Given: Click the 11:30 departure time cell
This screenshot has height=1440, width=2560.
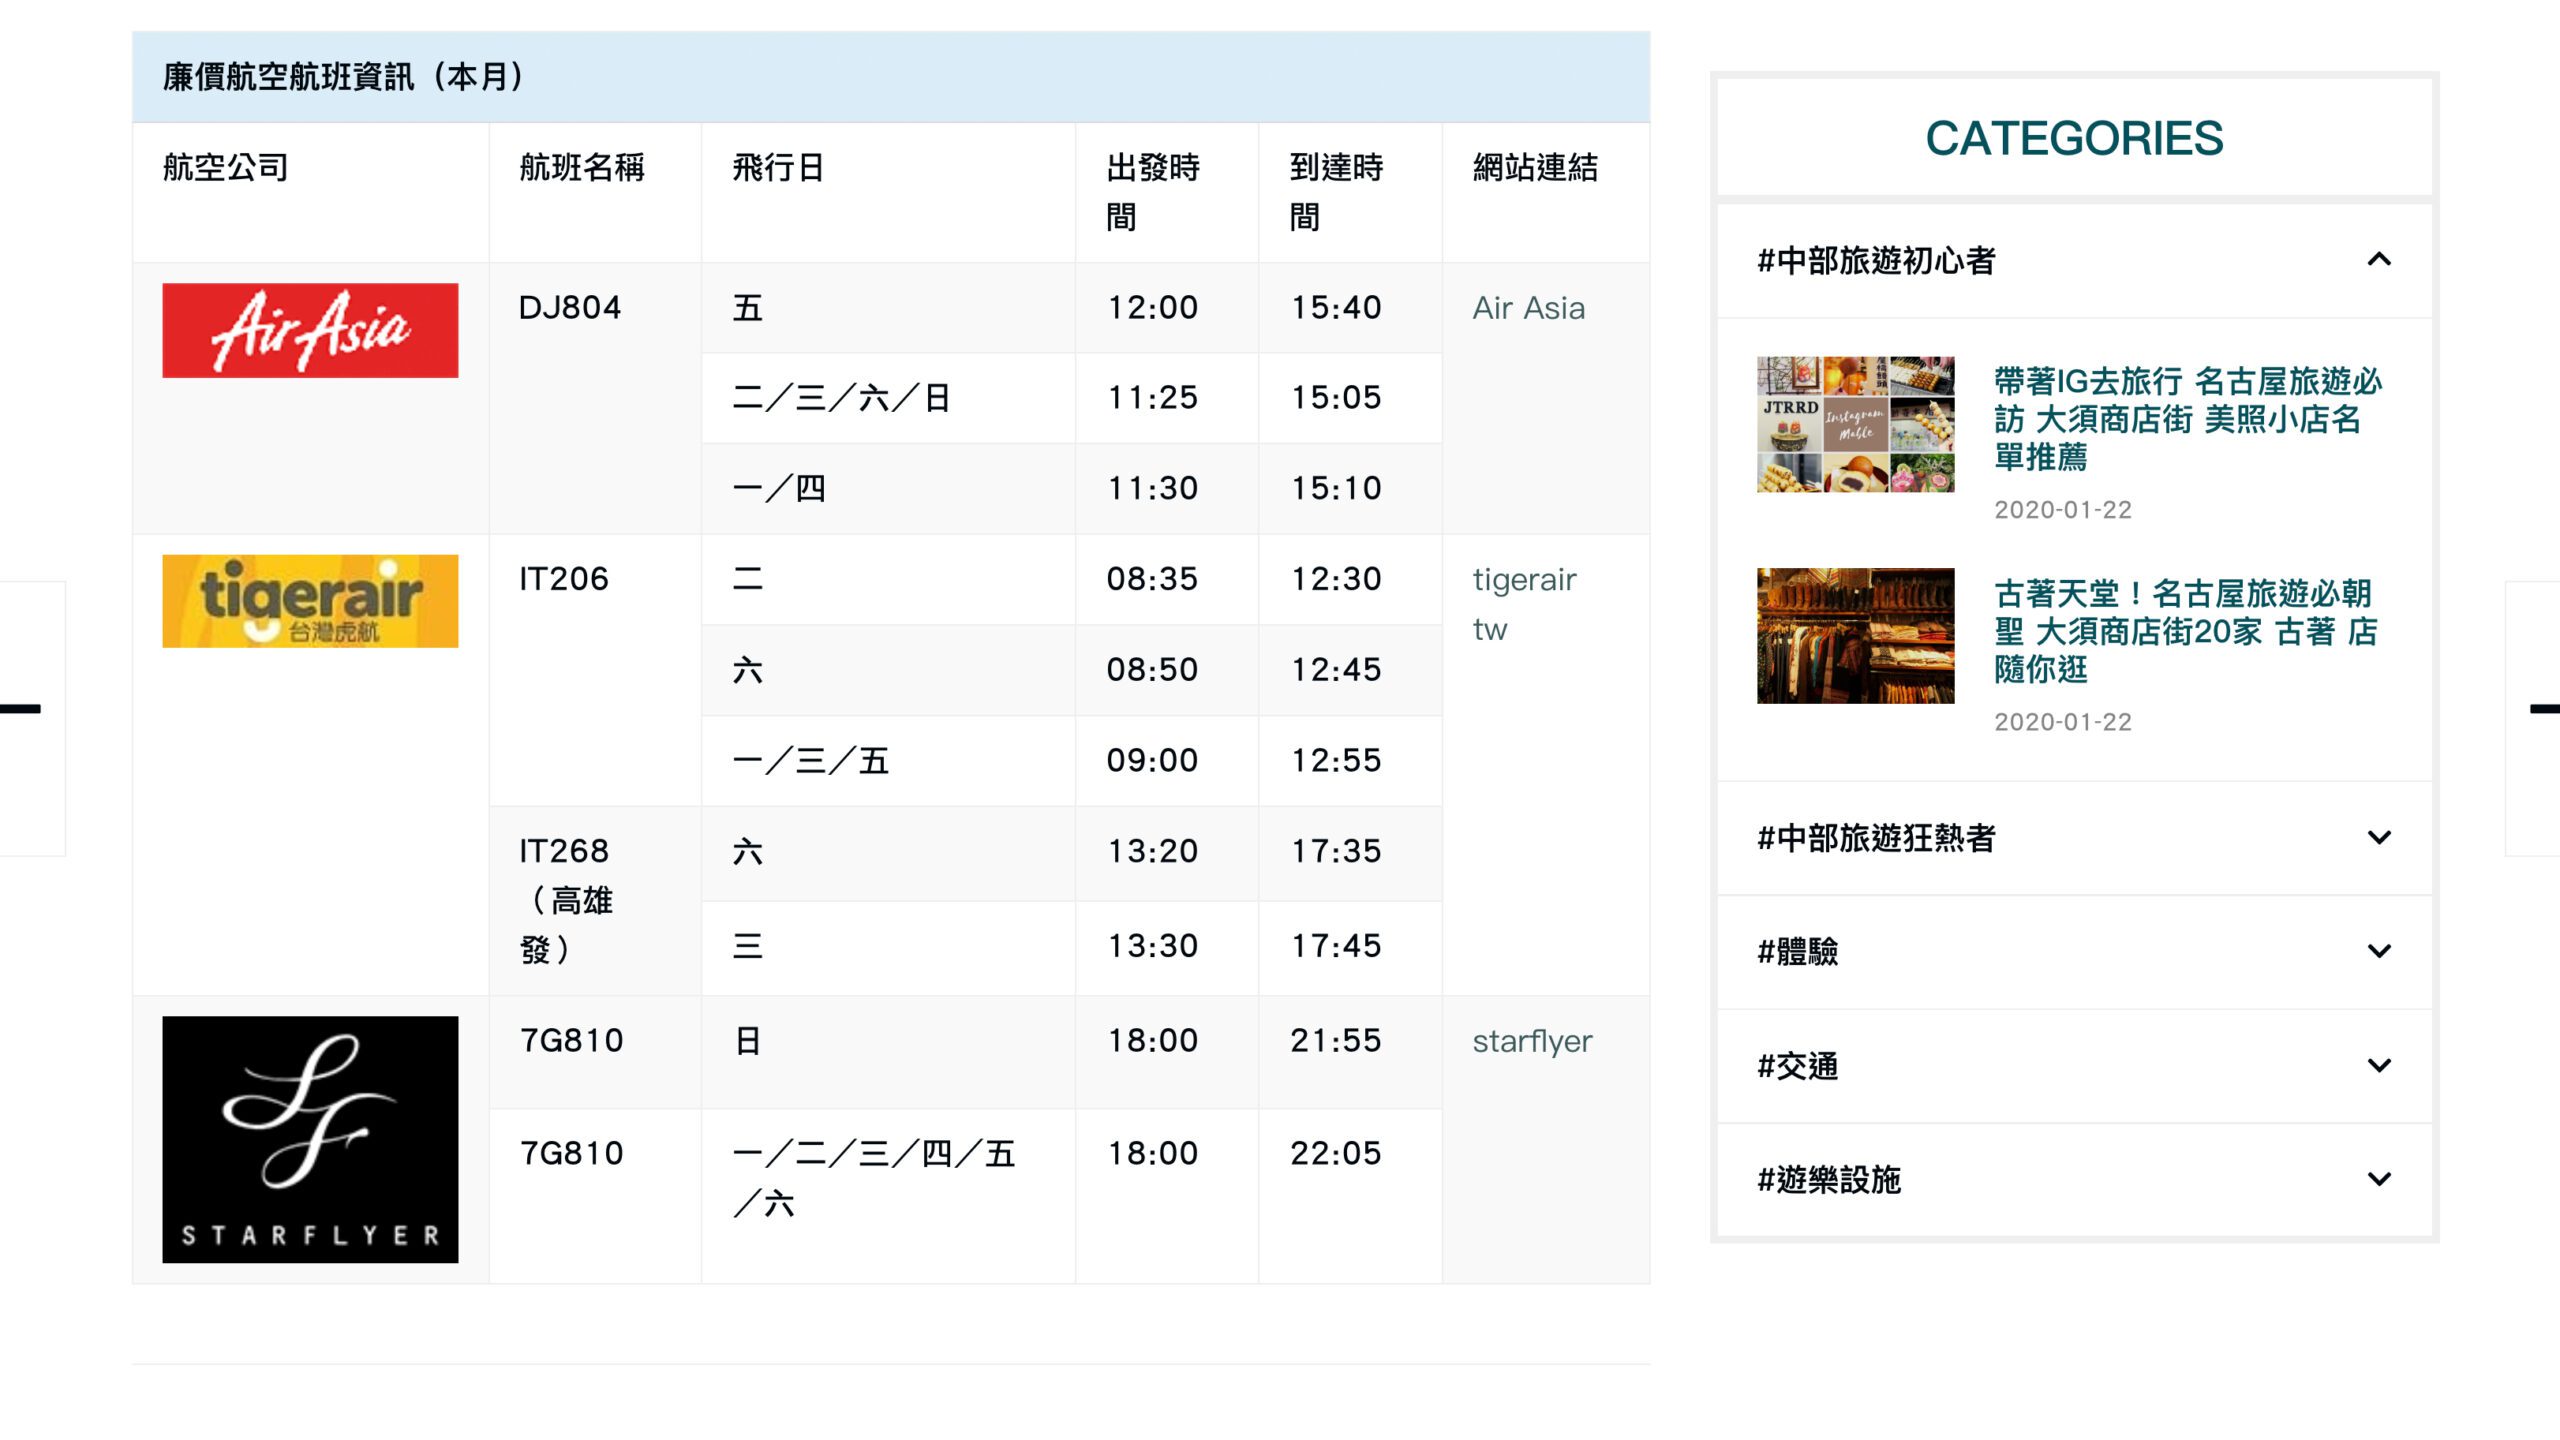Looking at the screenshot, I should pyautogui.click(x=1166, y=488).
